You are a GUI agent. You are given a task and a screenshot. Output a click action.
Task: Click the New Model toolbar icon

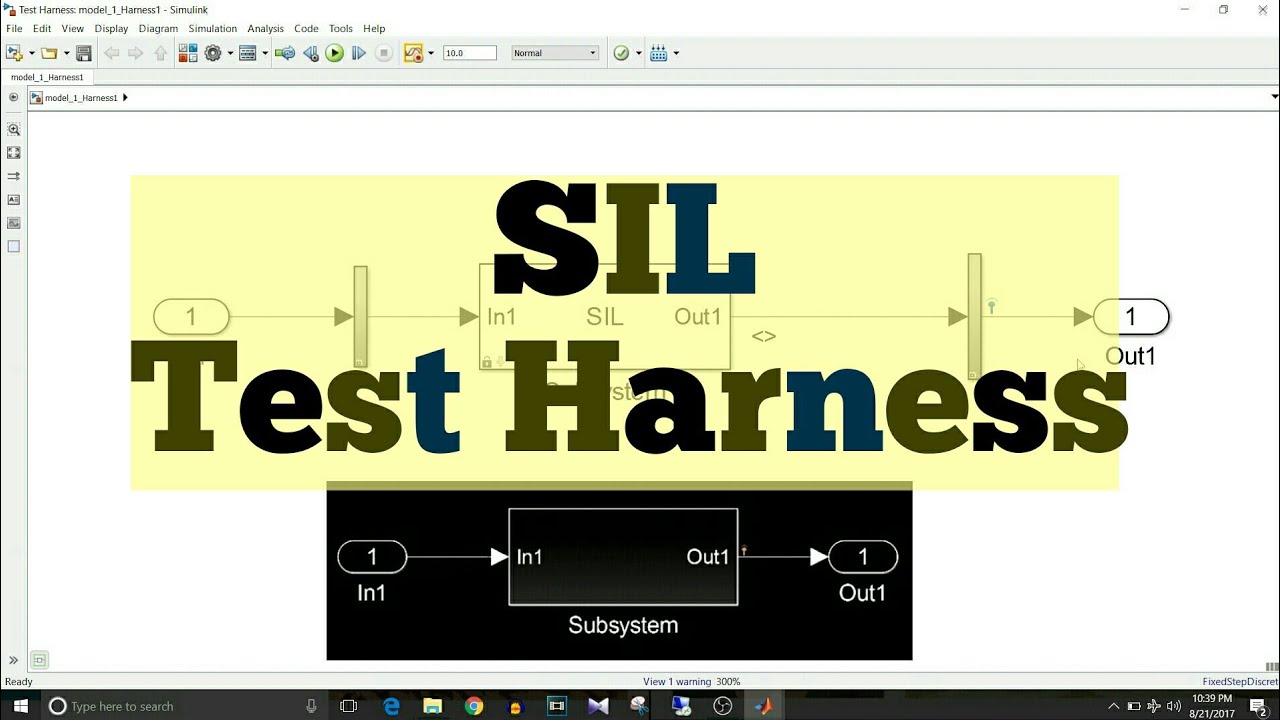(14, 53)
